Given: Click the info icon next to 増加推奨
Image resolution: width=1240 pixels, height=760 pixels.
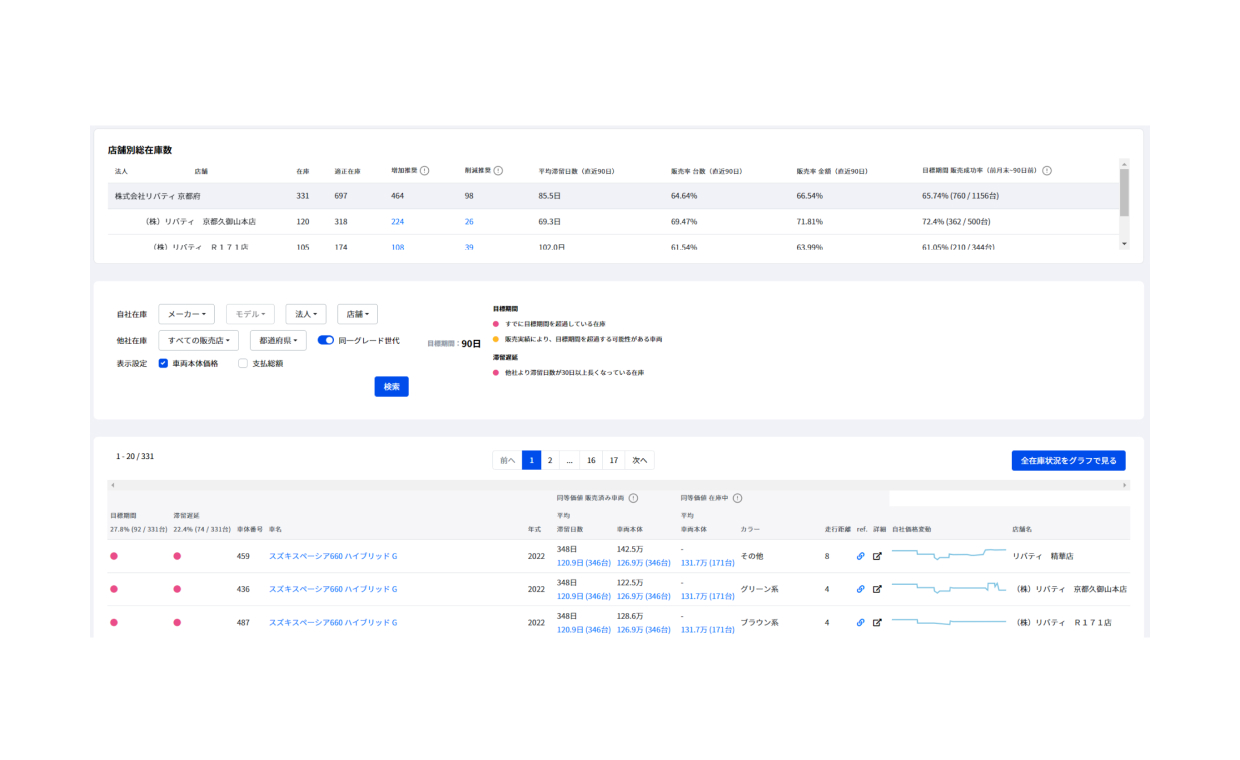Looking at the screenshot, I should tap(424, 171).
